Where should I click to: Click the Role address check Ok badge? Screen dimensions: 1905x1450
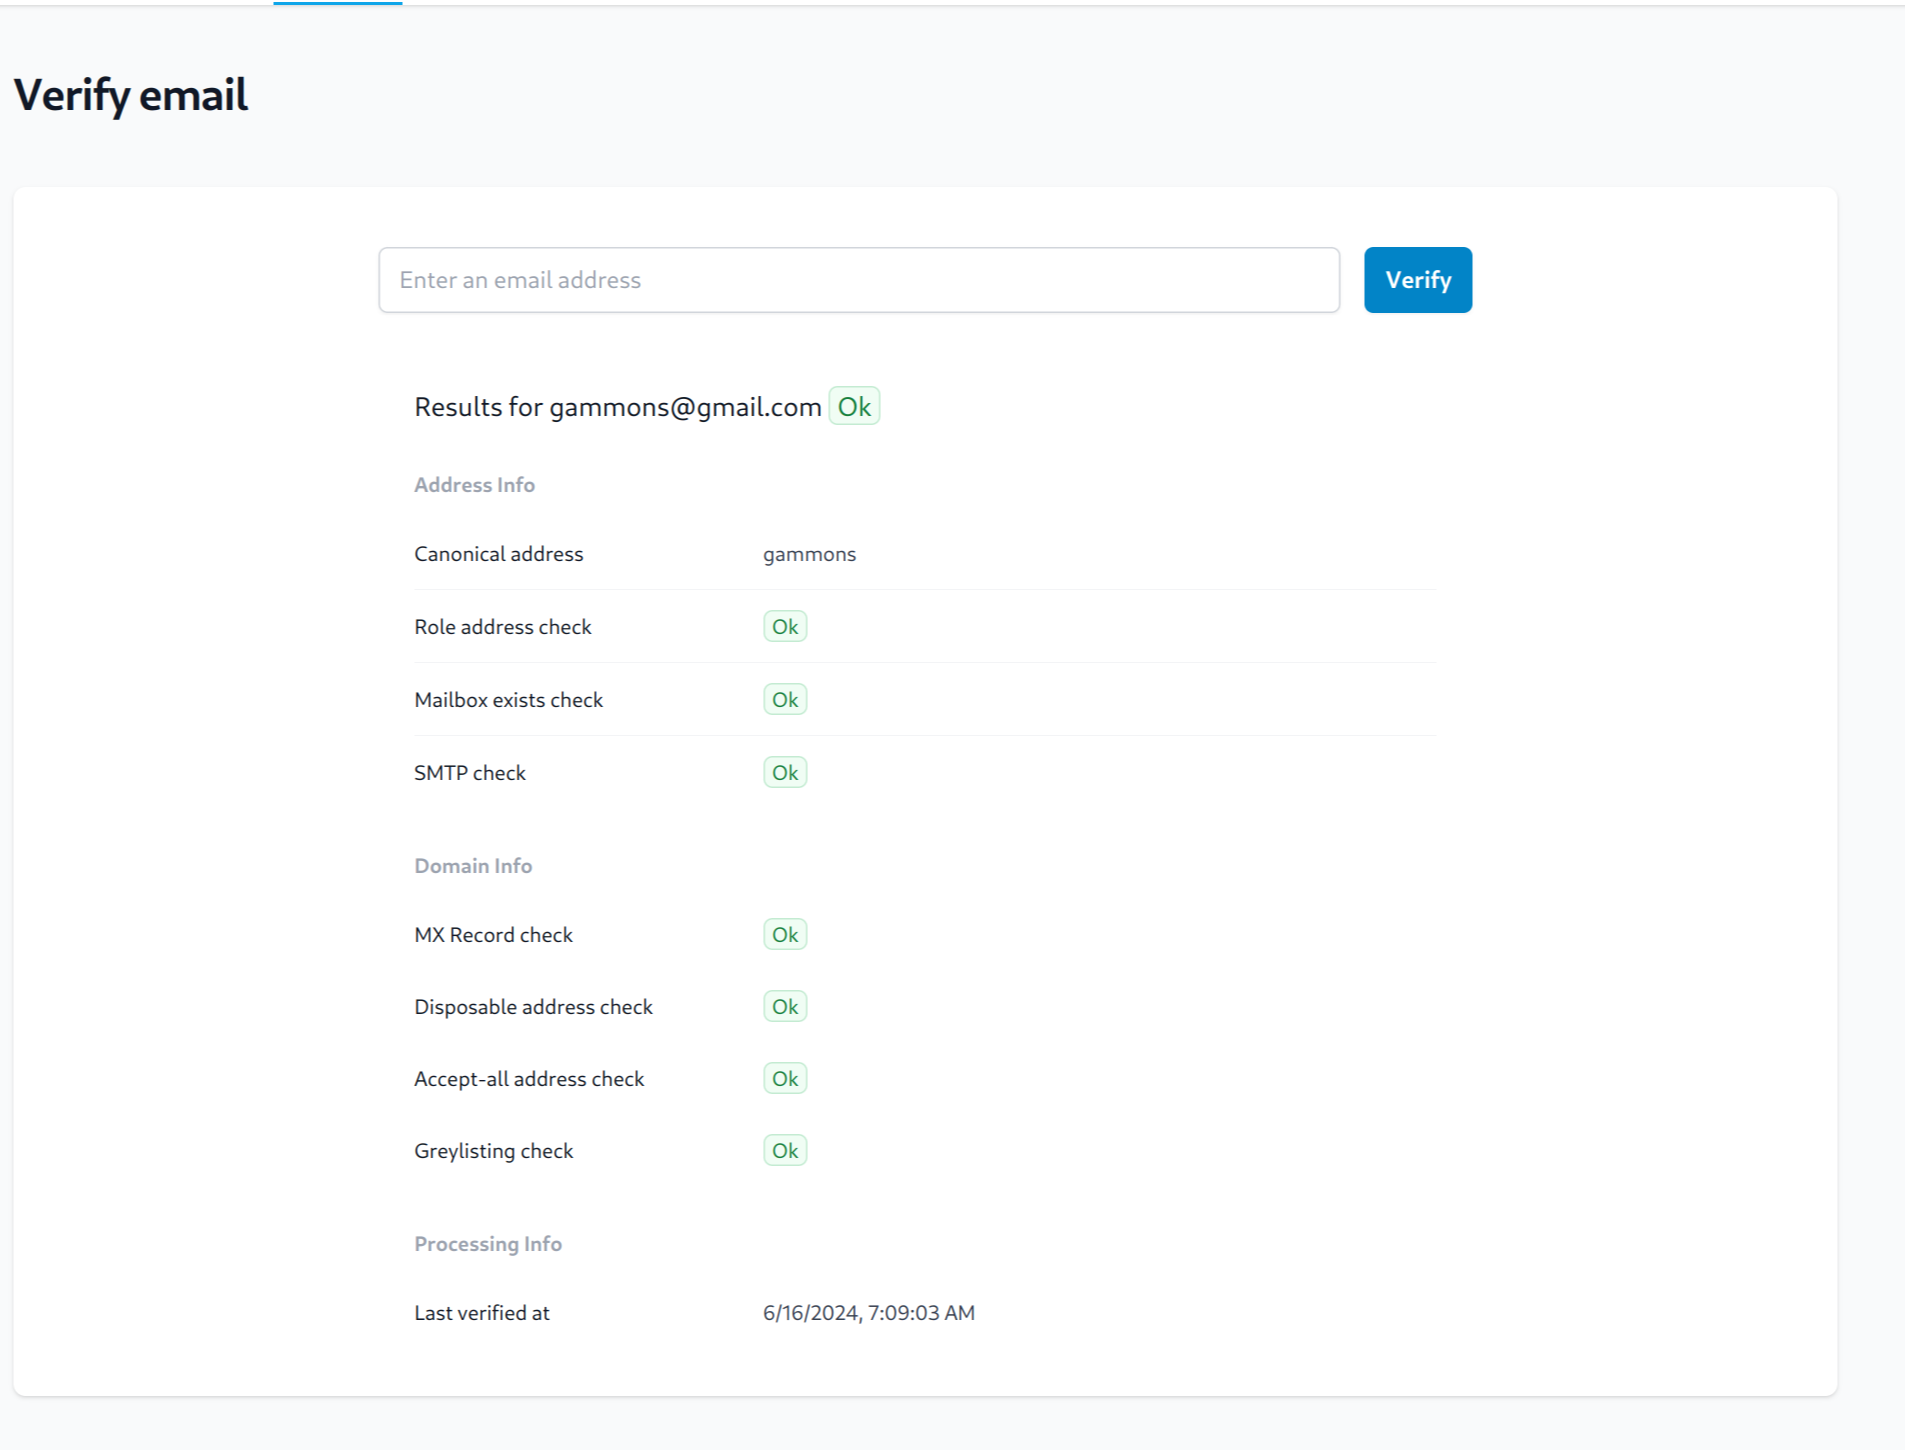[785, 627]
